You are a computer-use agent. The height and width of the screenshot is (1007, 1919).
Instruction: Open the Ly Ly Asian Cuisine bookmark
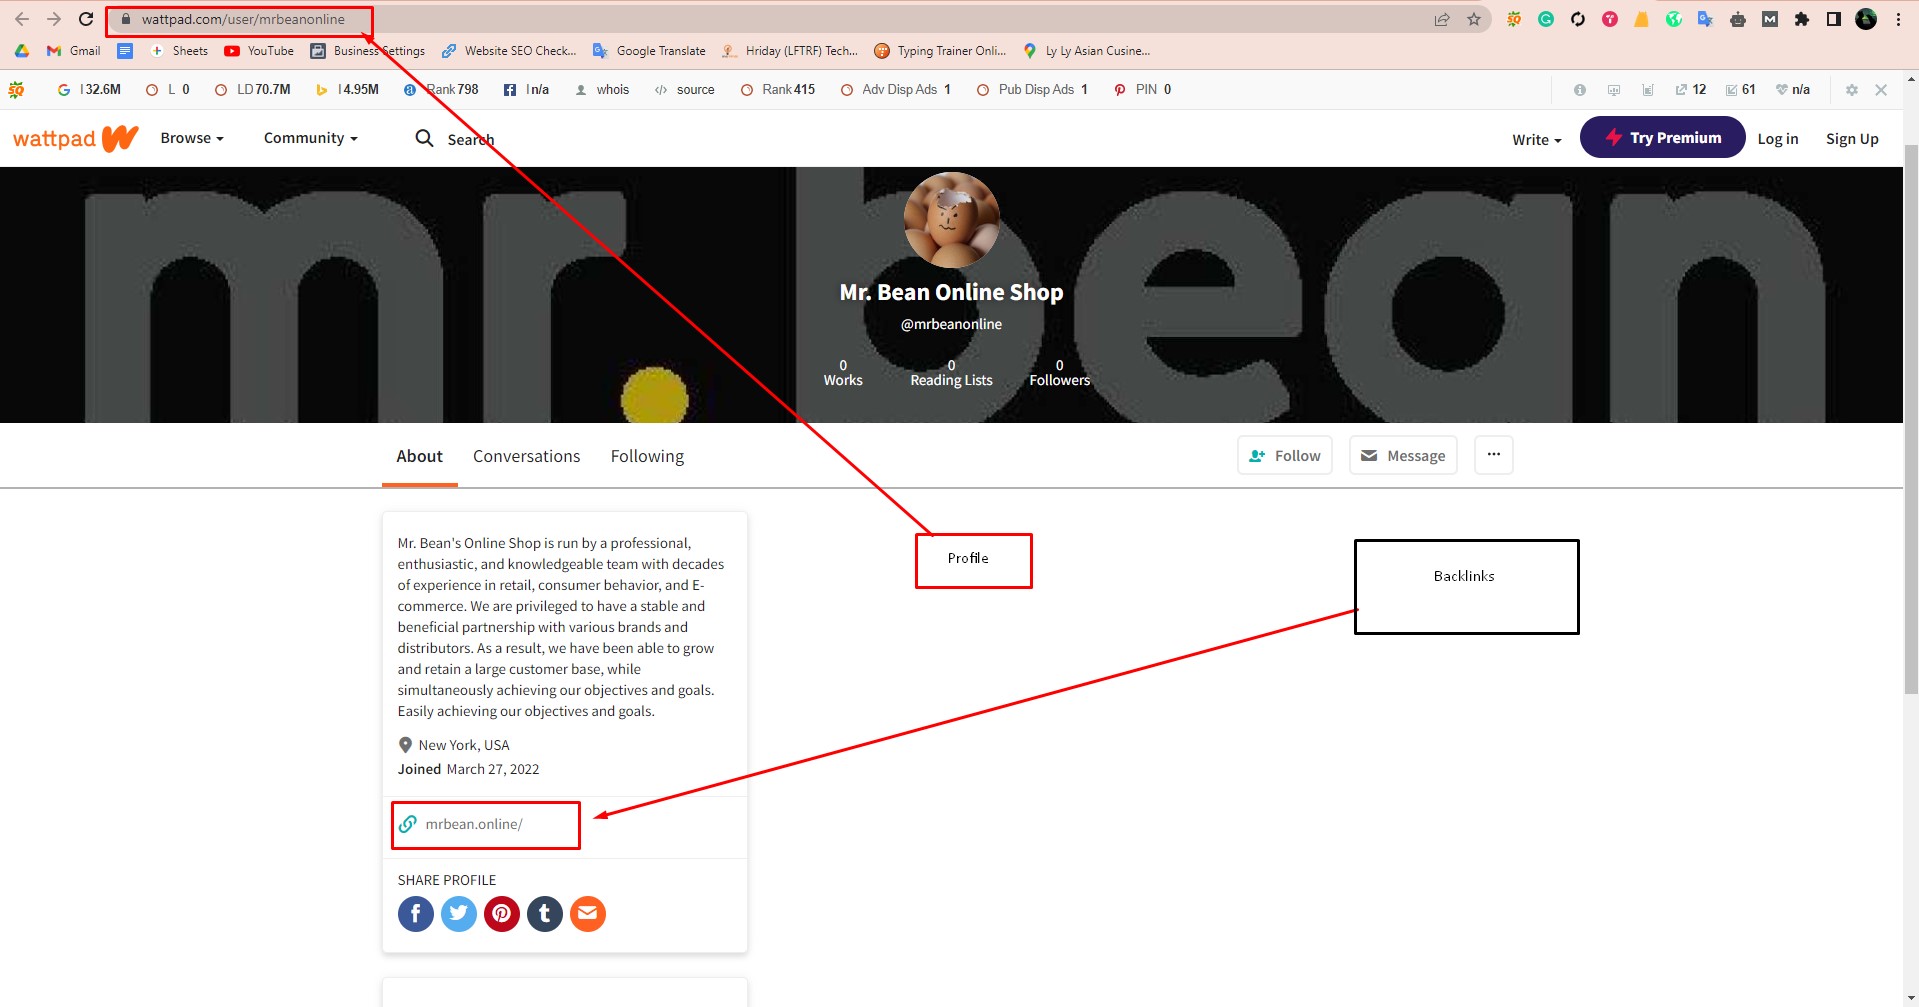click(x=1086, y=51)
